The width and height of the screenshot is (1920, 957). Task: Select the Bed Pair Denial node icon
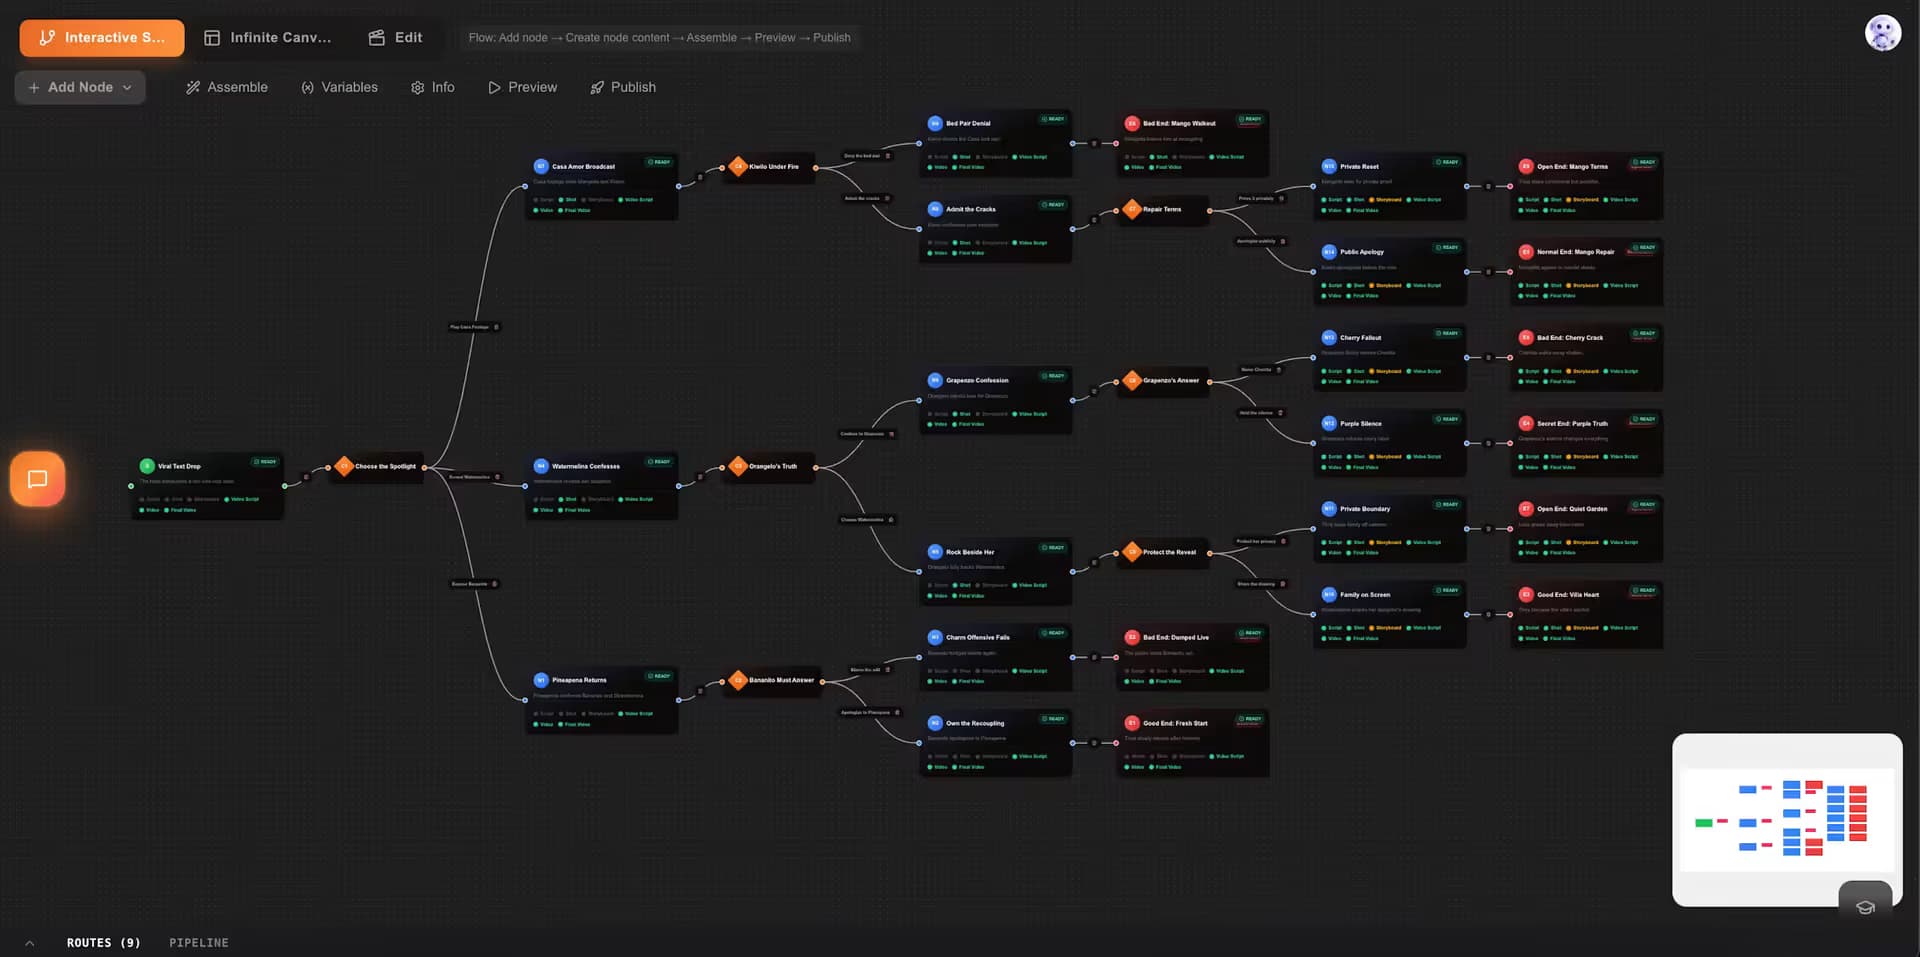[935, 124]
